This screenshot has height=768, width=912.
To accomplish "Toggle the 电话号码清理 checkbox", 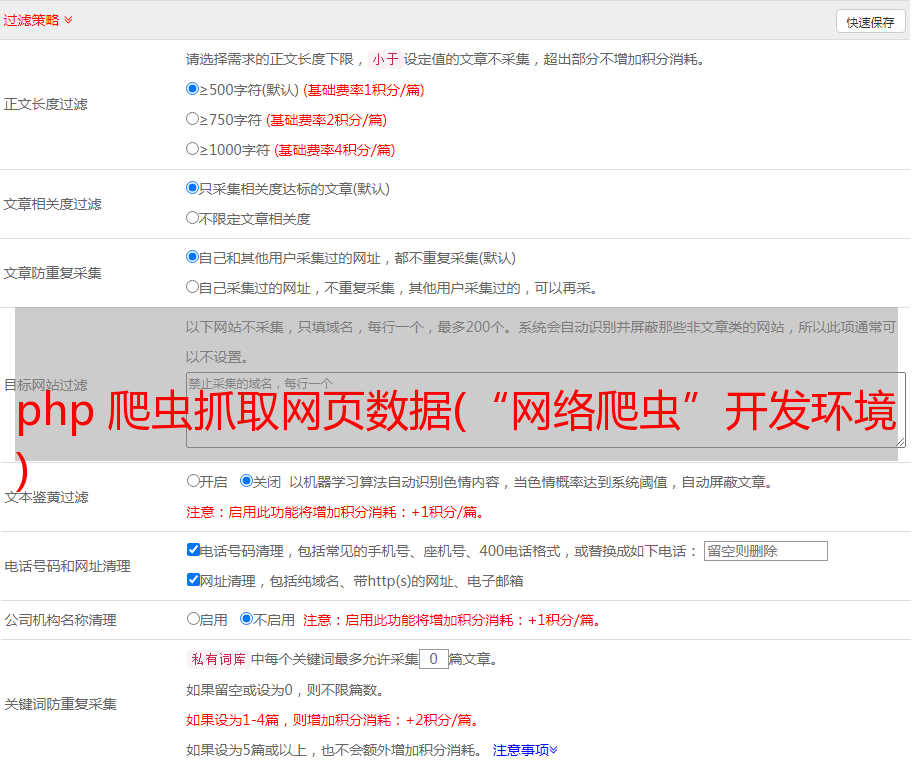I will pyautogui.click(x=193, y=550).
